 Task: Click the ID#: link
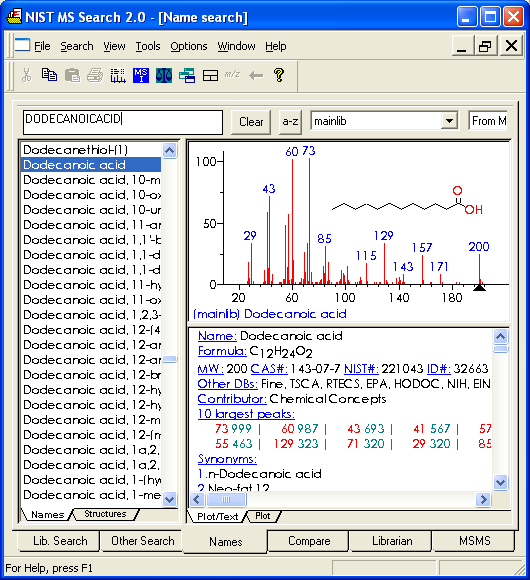coord(439,369)
